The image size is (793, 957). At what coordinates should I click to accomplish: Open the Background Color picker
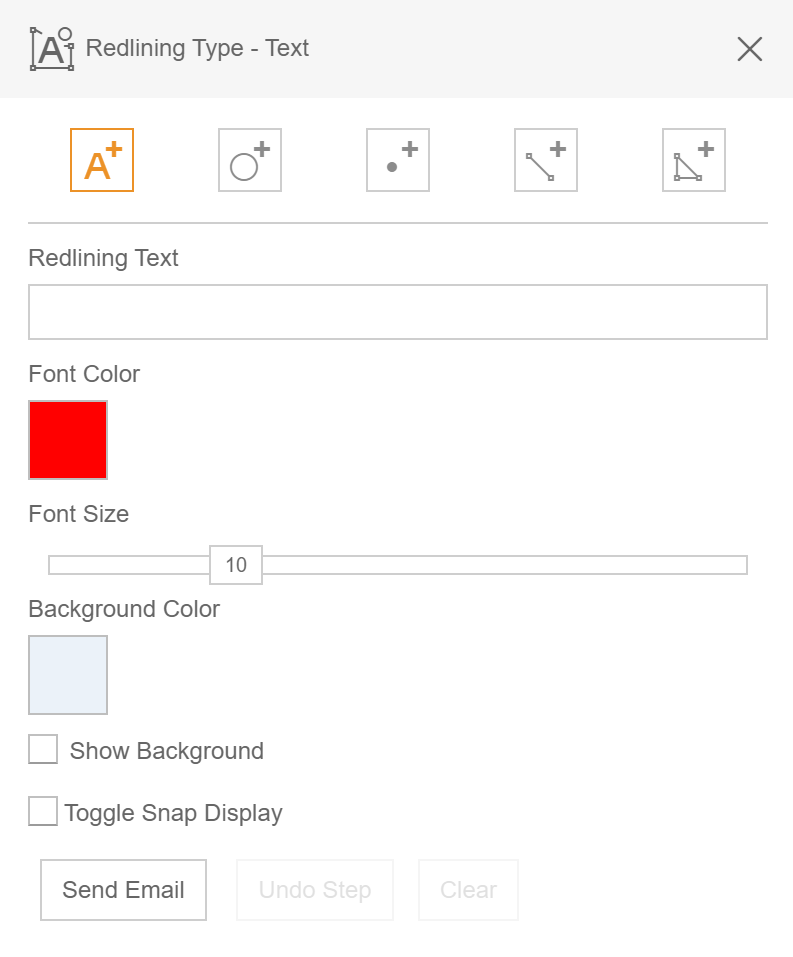[67, 675]
